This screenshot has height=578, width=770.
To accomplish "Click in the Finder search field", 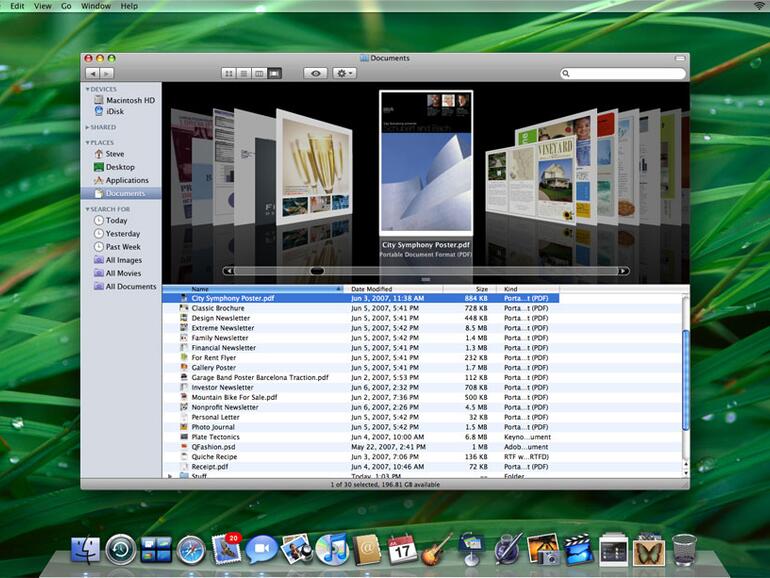I will (x=625, y=74).
